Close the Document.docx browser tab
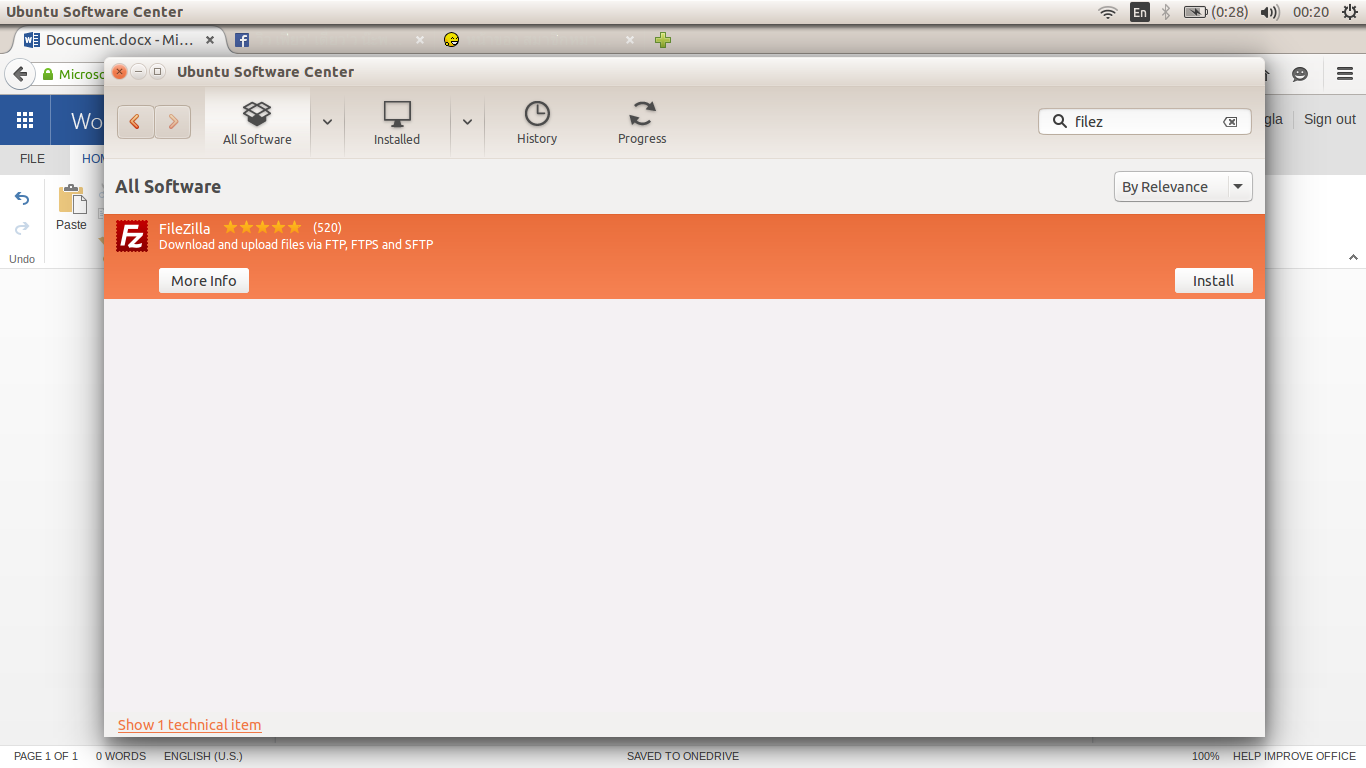1366x768 pixels. click(210, 40)
